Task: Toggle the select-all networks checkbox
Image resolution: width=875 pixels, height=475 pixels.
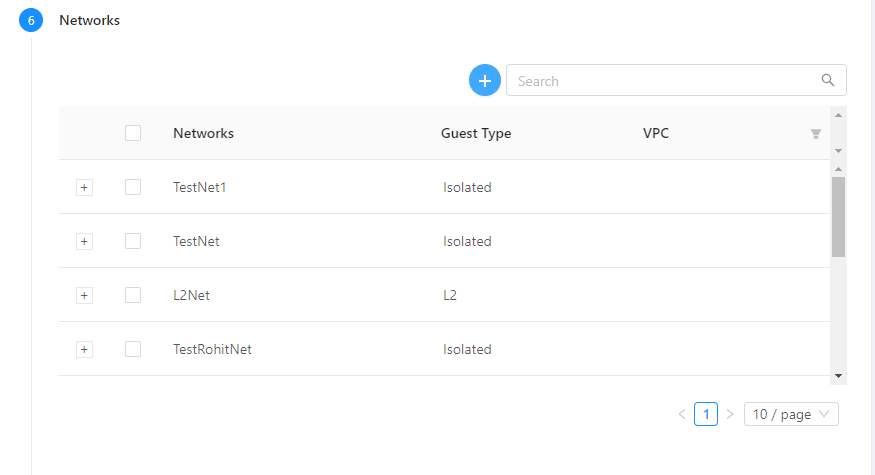Action: coord(133,133)
